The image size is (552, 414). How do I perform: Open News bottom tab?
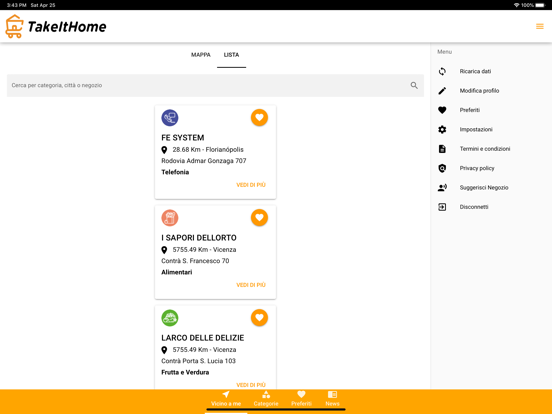[332, 399]
